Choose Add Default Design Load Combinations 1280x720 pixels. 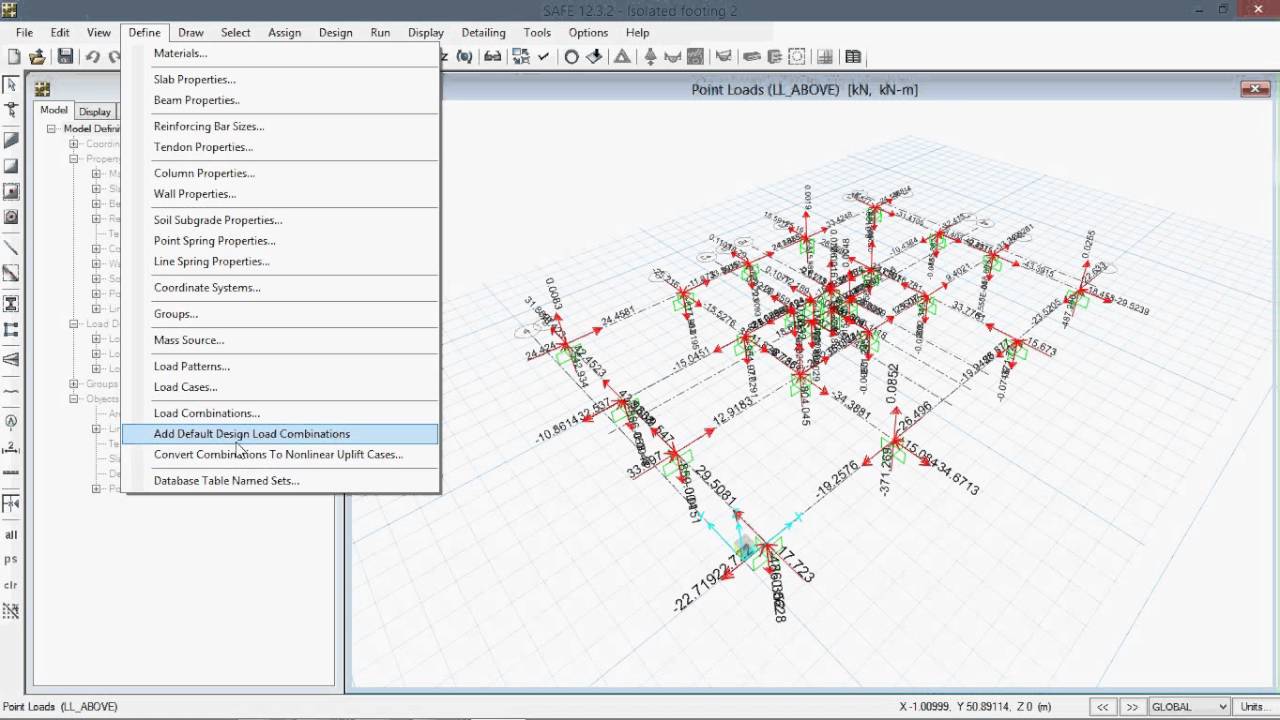pyautogui.click(x=280, y=434)
